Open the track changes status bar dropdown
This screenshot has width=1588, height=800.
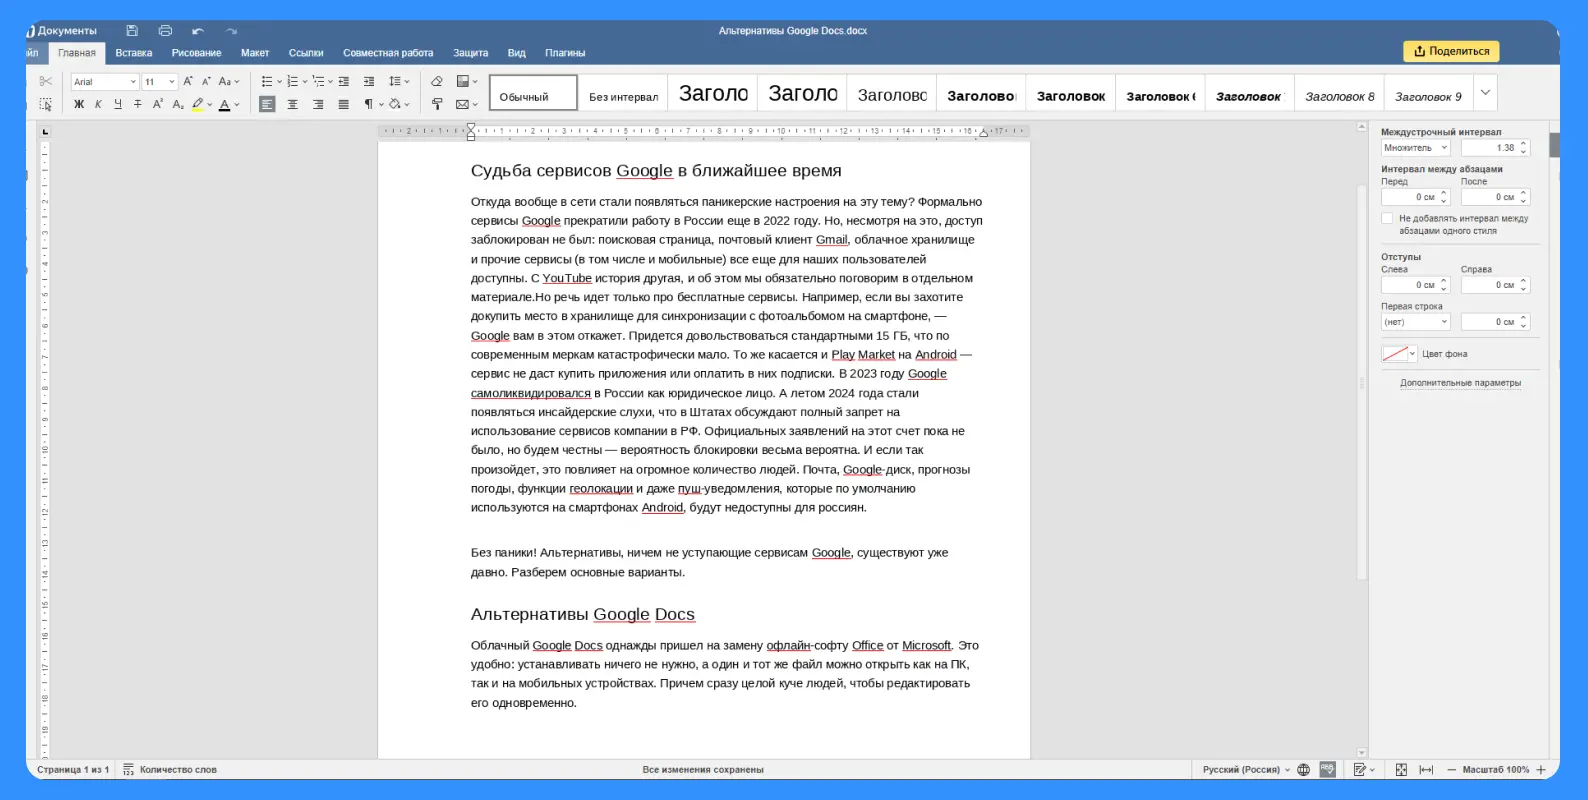[1364, 769]
